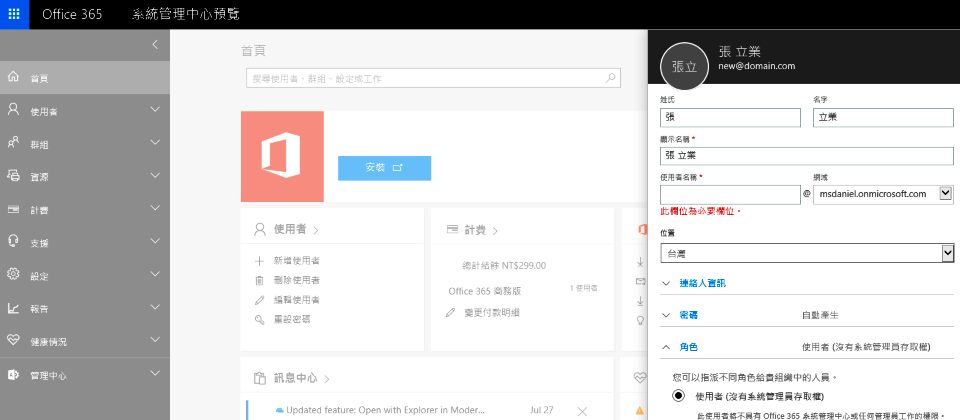Collapse the left navigation pane arrow
Image resolution: width=960 pixels, height=420 pixels.
pyautogui.click(x=155, y=44)
